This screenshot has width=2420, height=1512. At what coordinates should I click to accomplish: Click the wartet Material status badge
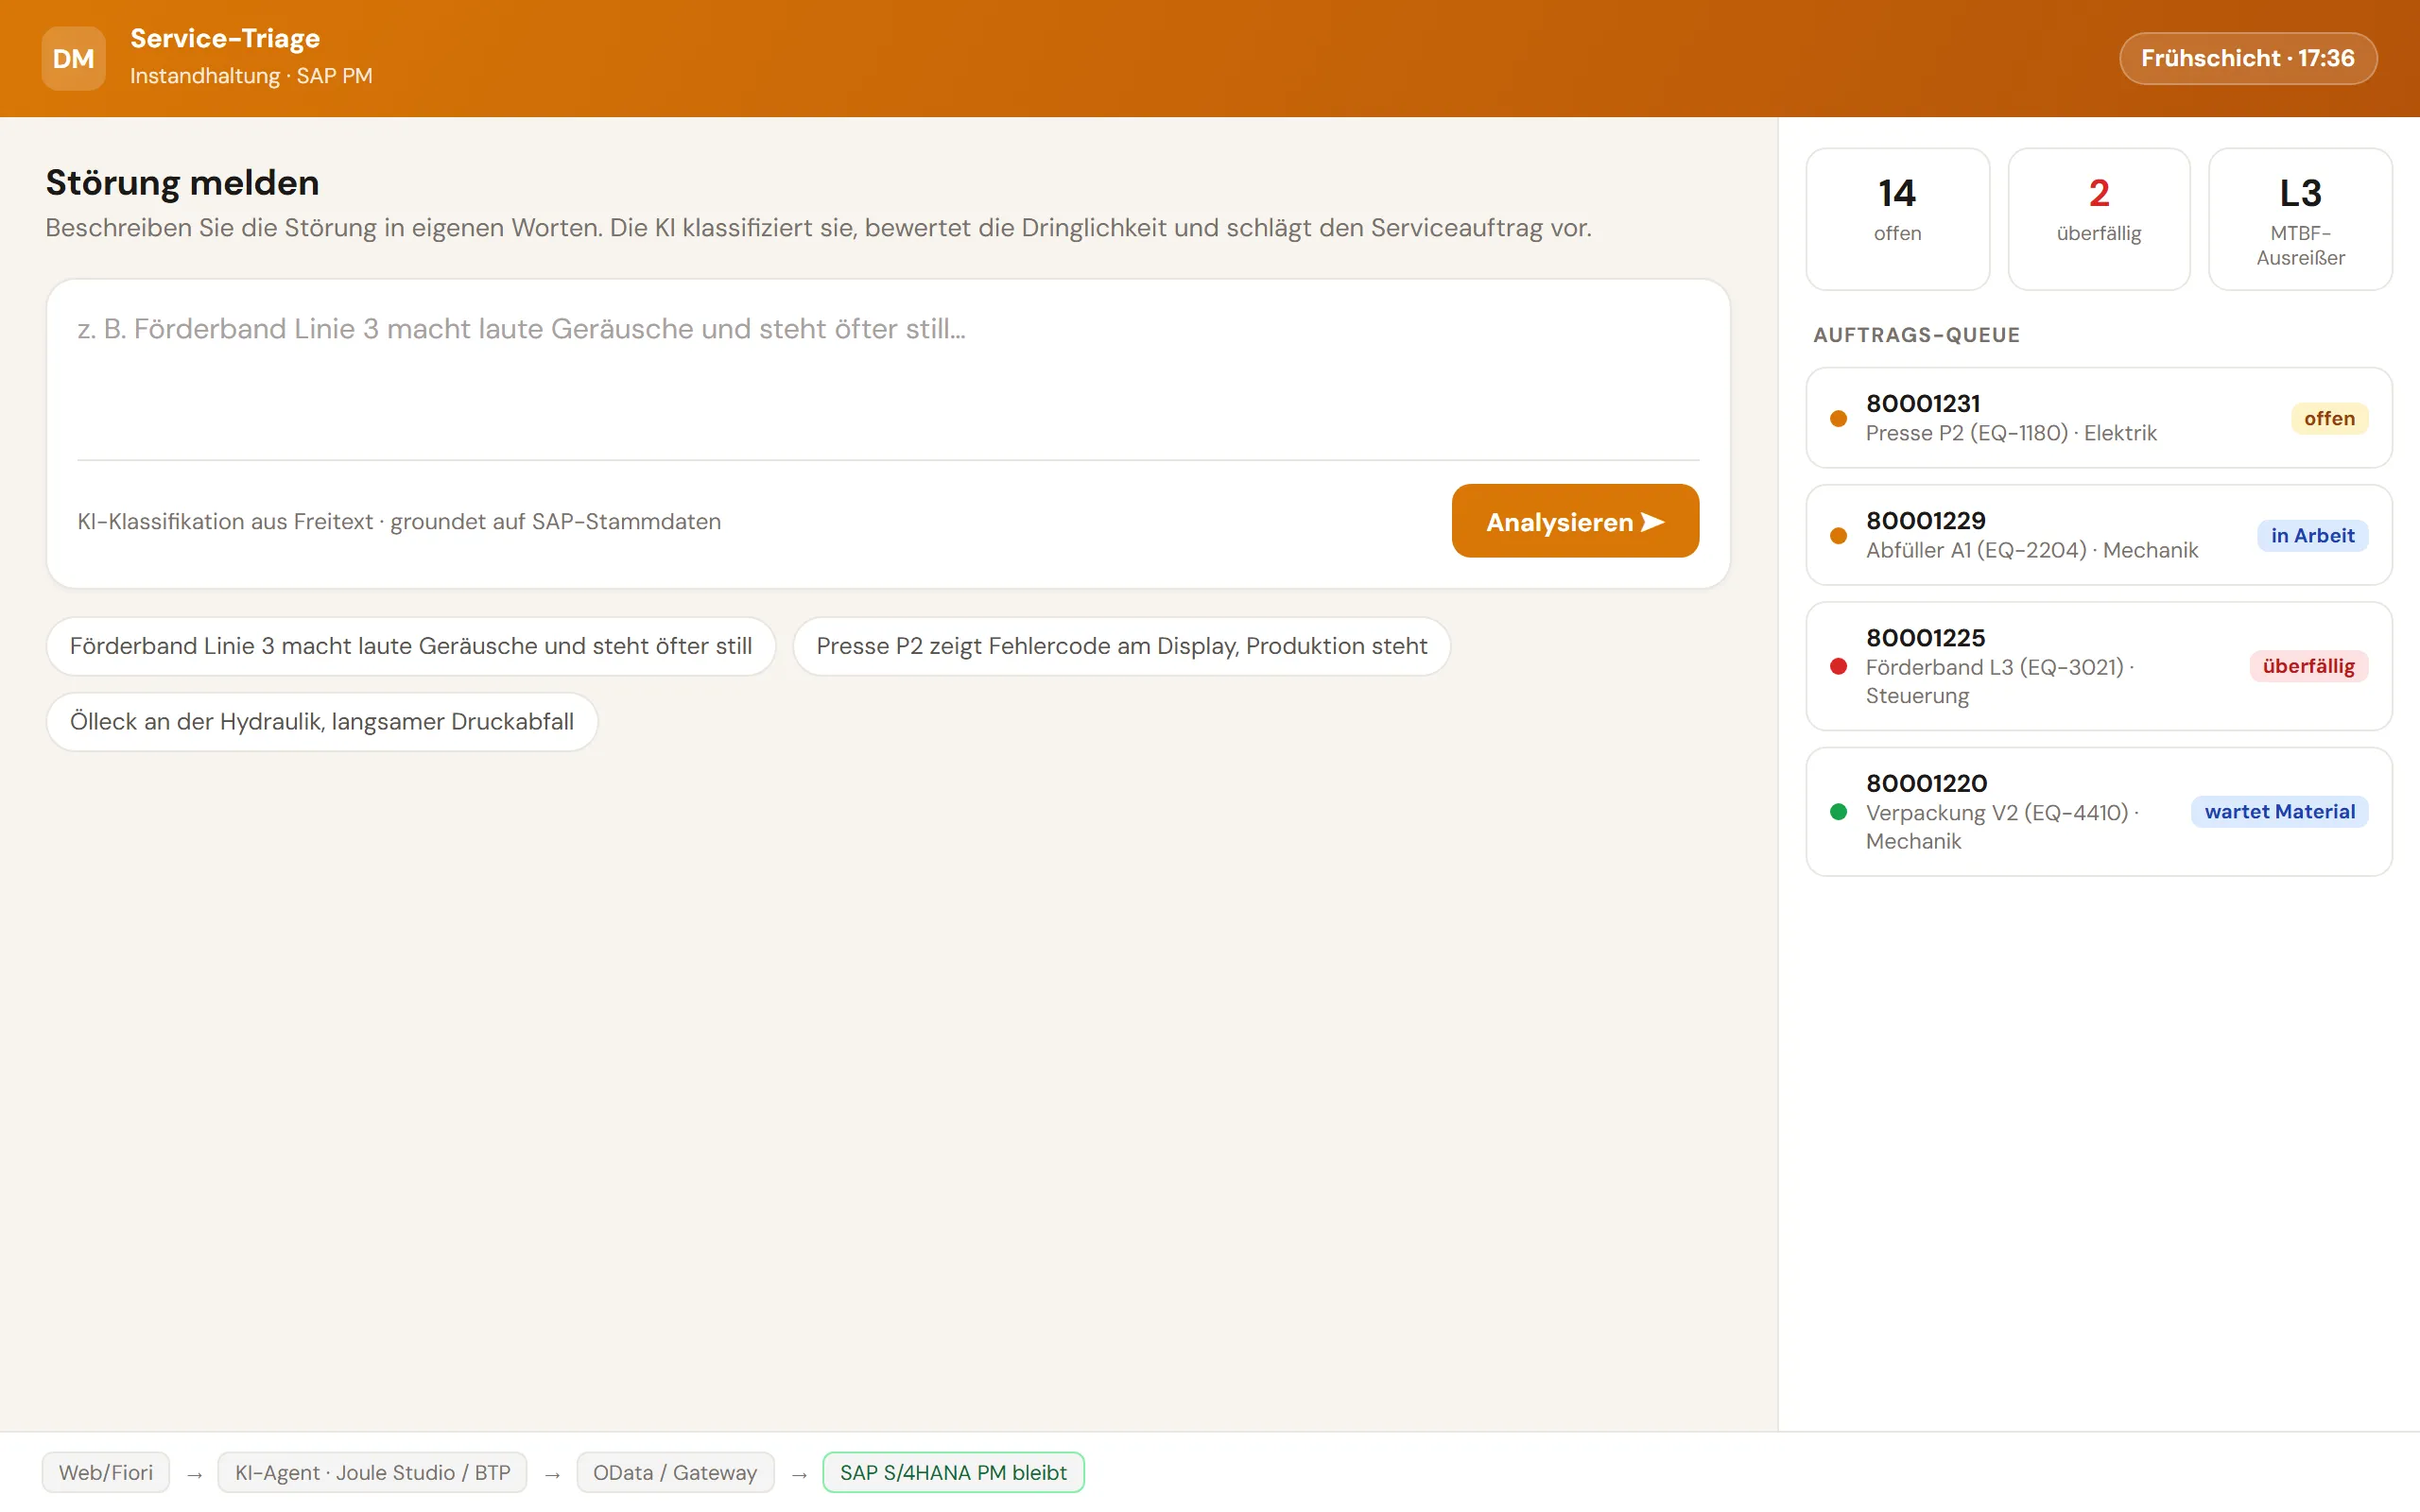(x=2279, y=811)
